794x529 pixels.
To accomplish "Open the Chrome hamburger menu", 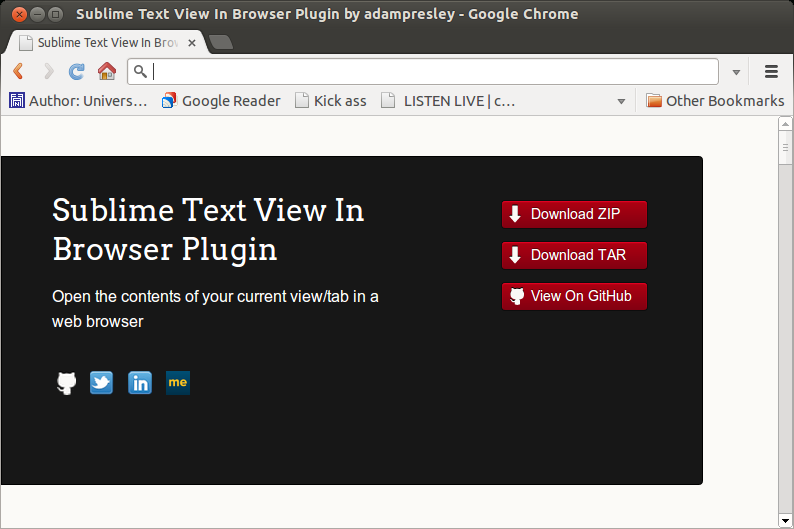I will 771,71.
